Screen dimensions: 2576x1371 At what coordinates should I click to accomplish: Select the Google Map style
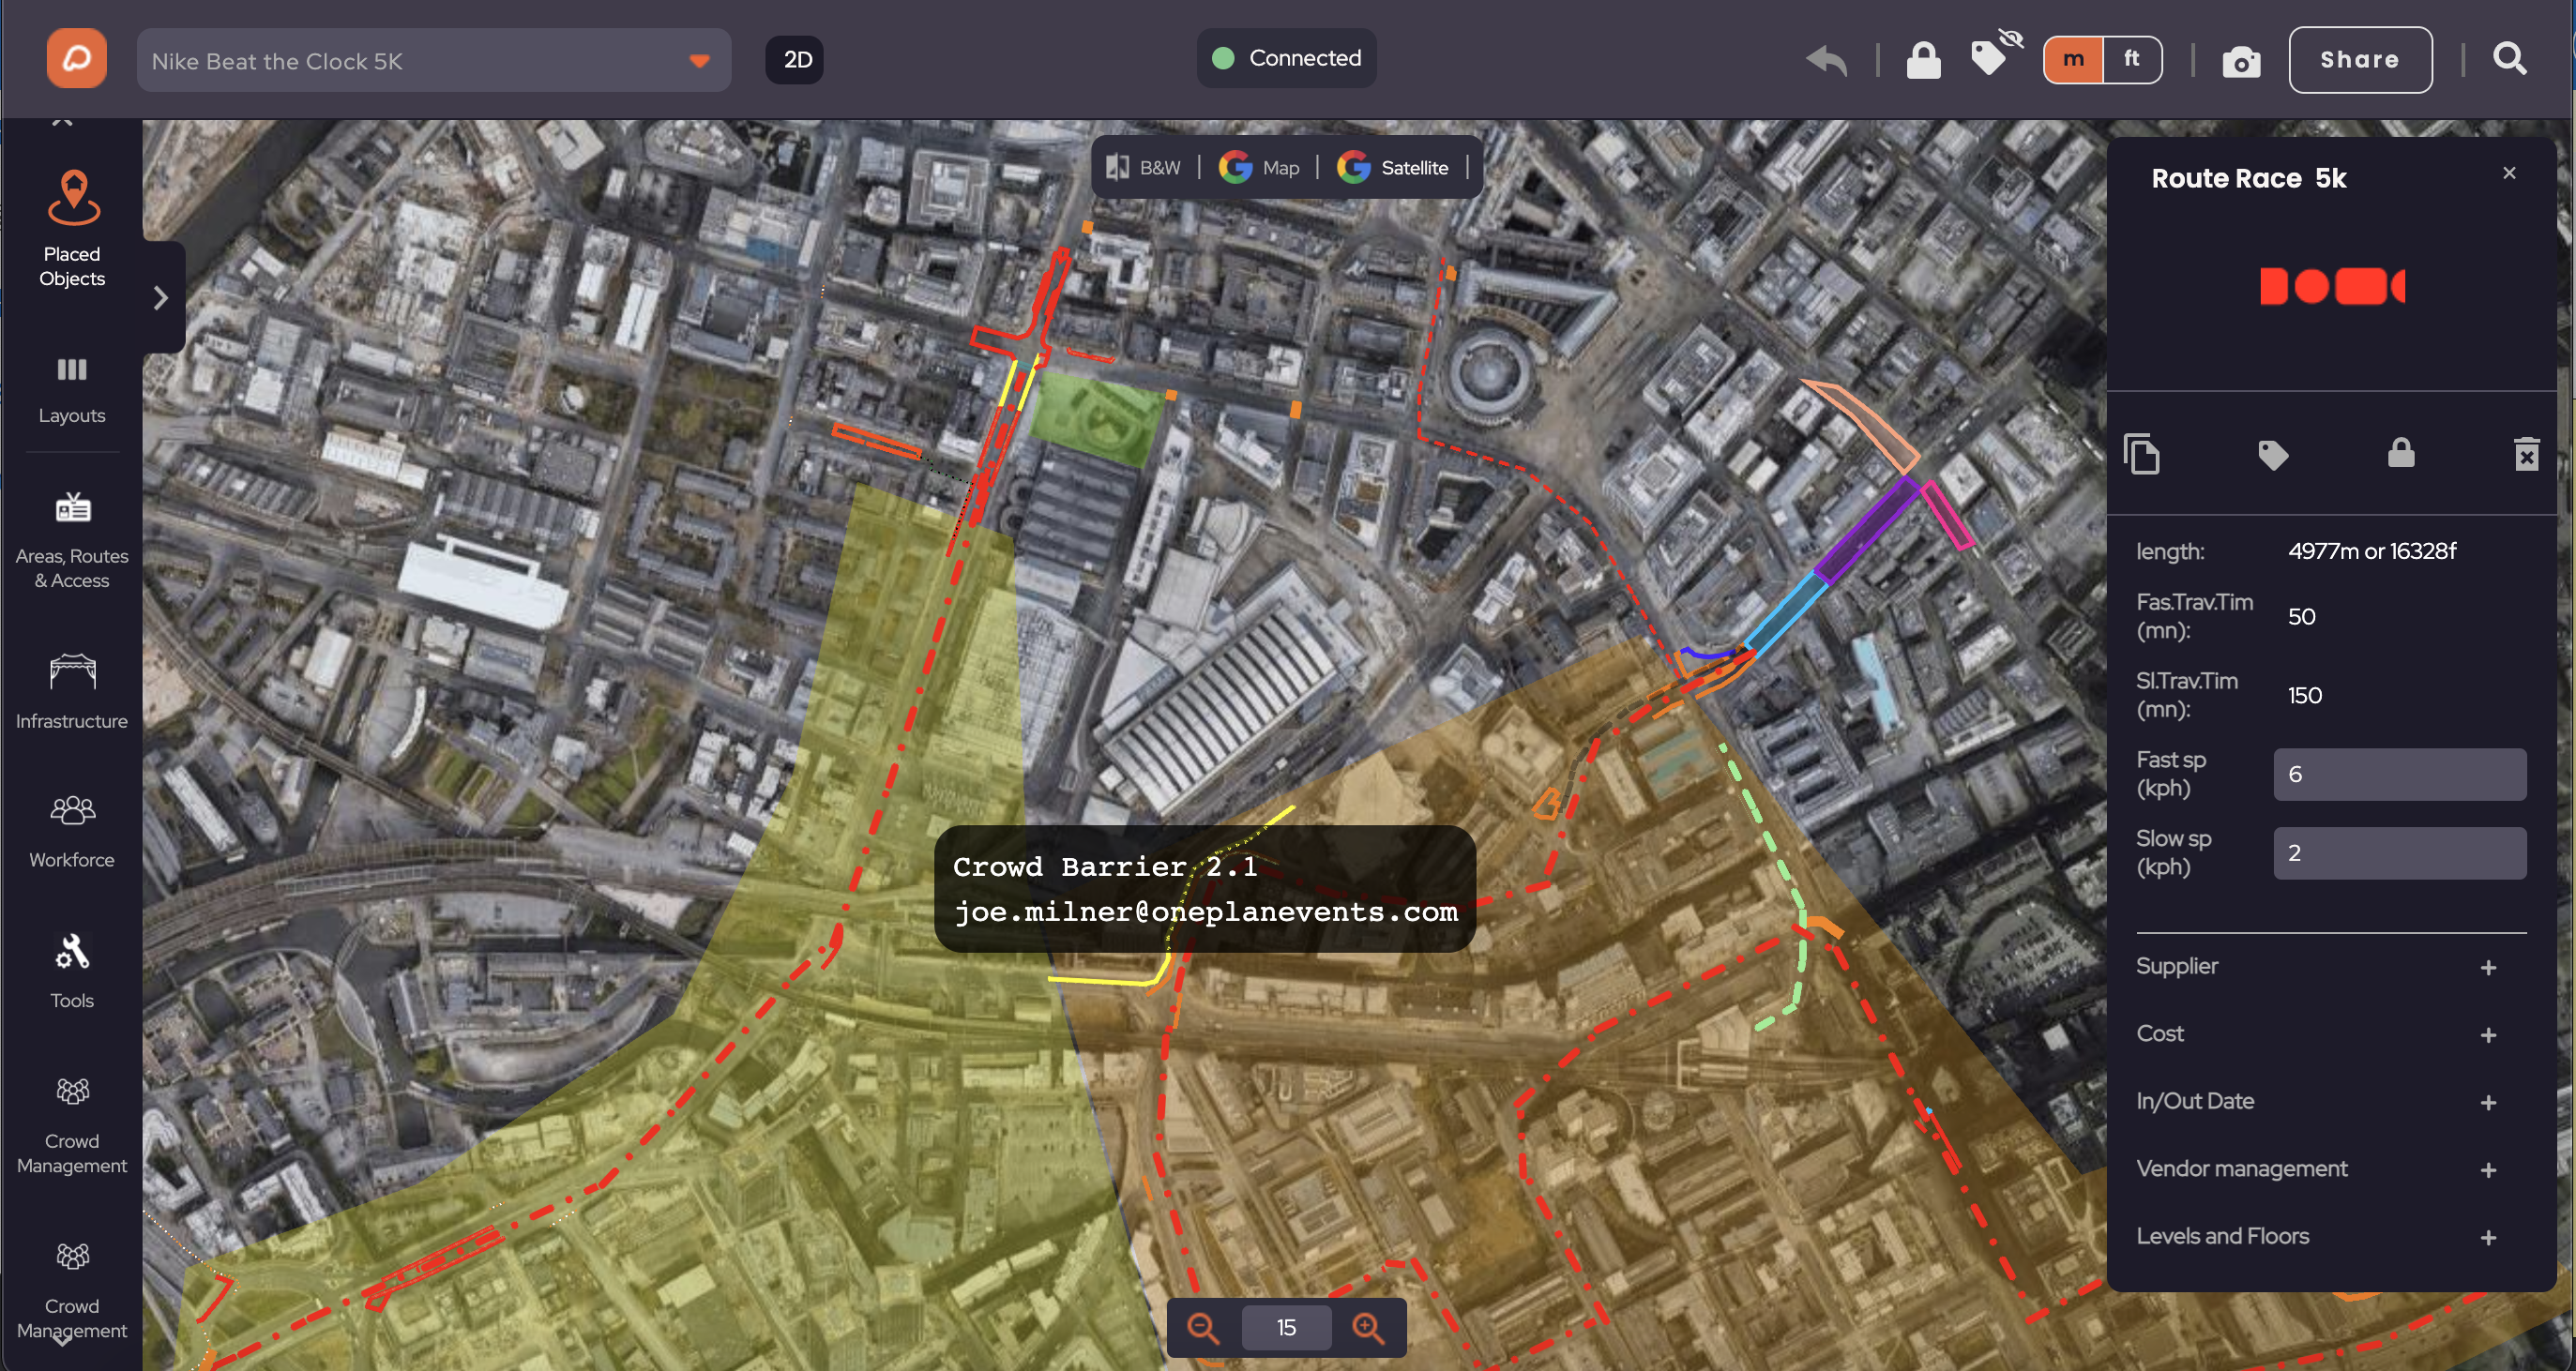point(1259,168)
